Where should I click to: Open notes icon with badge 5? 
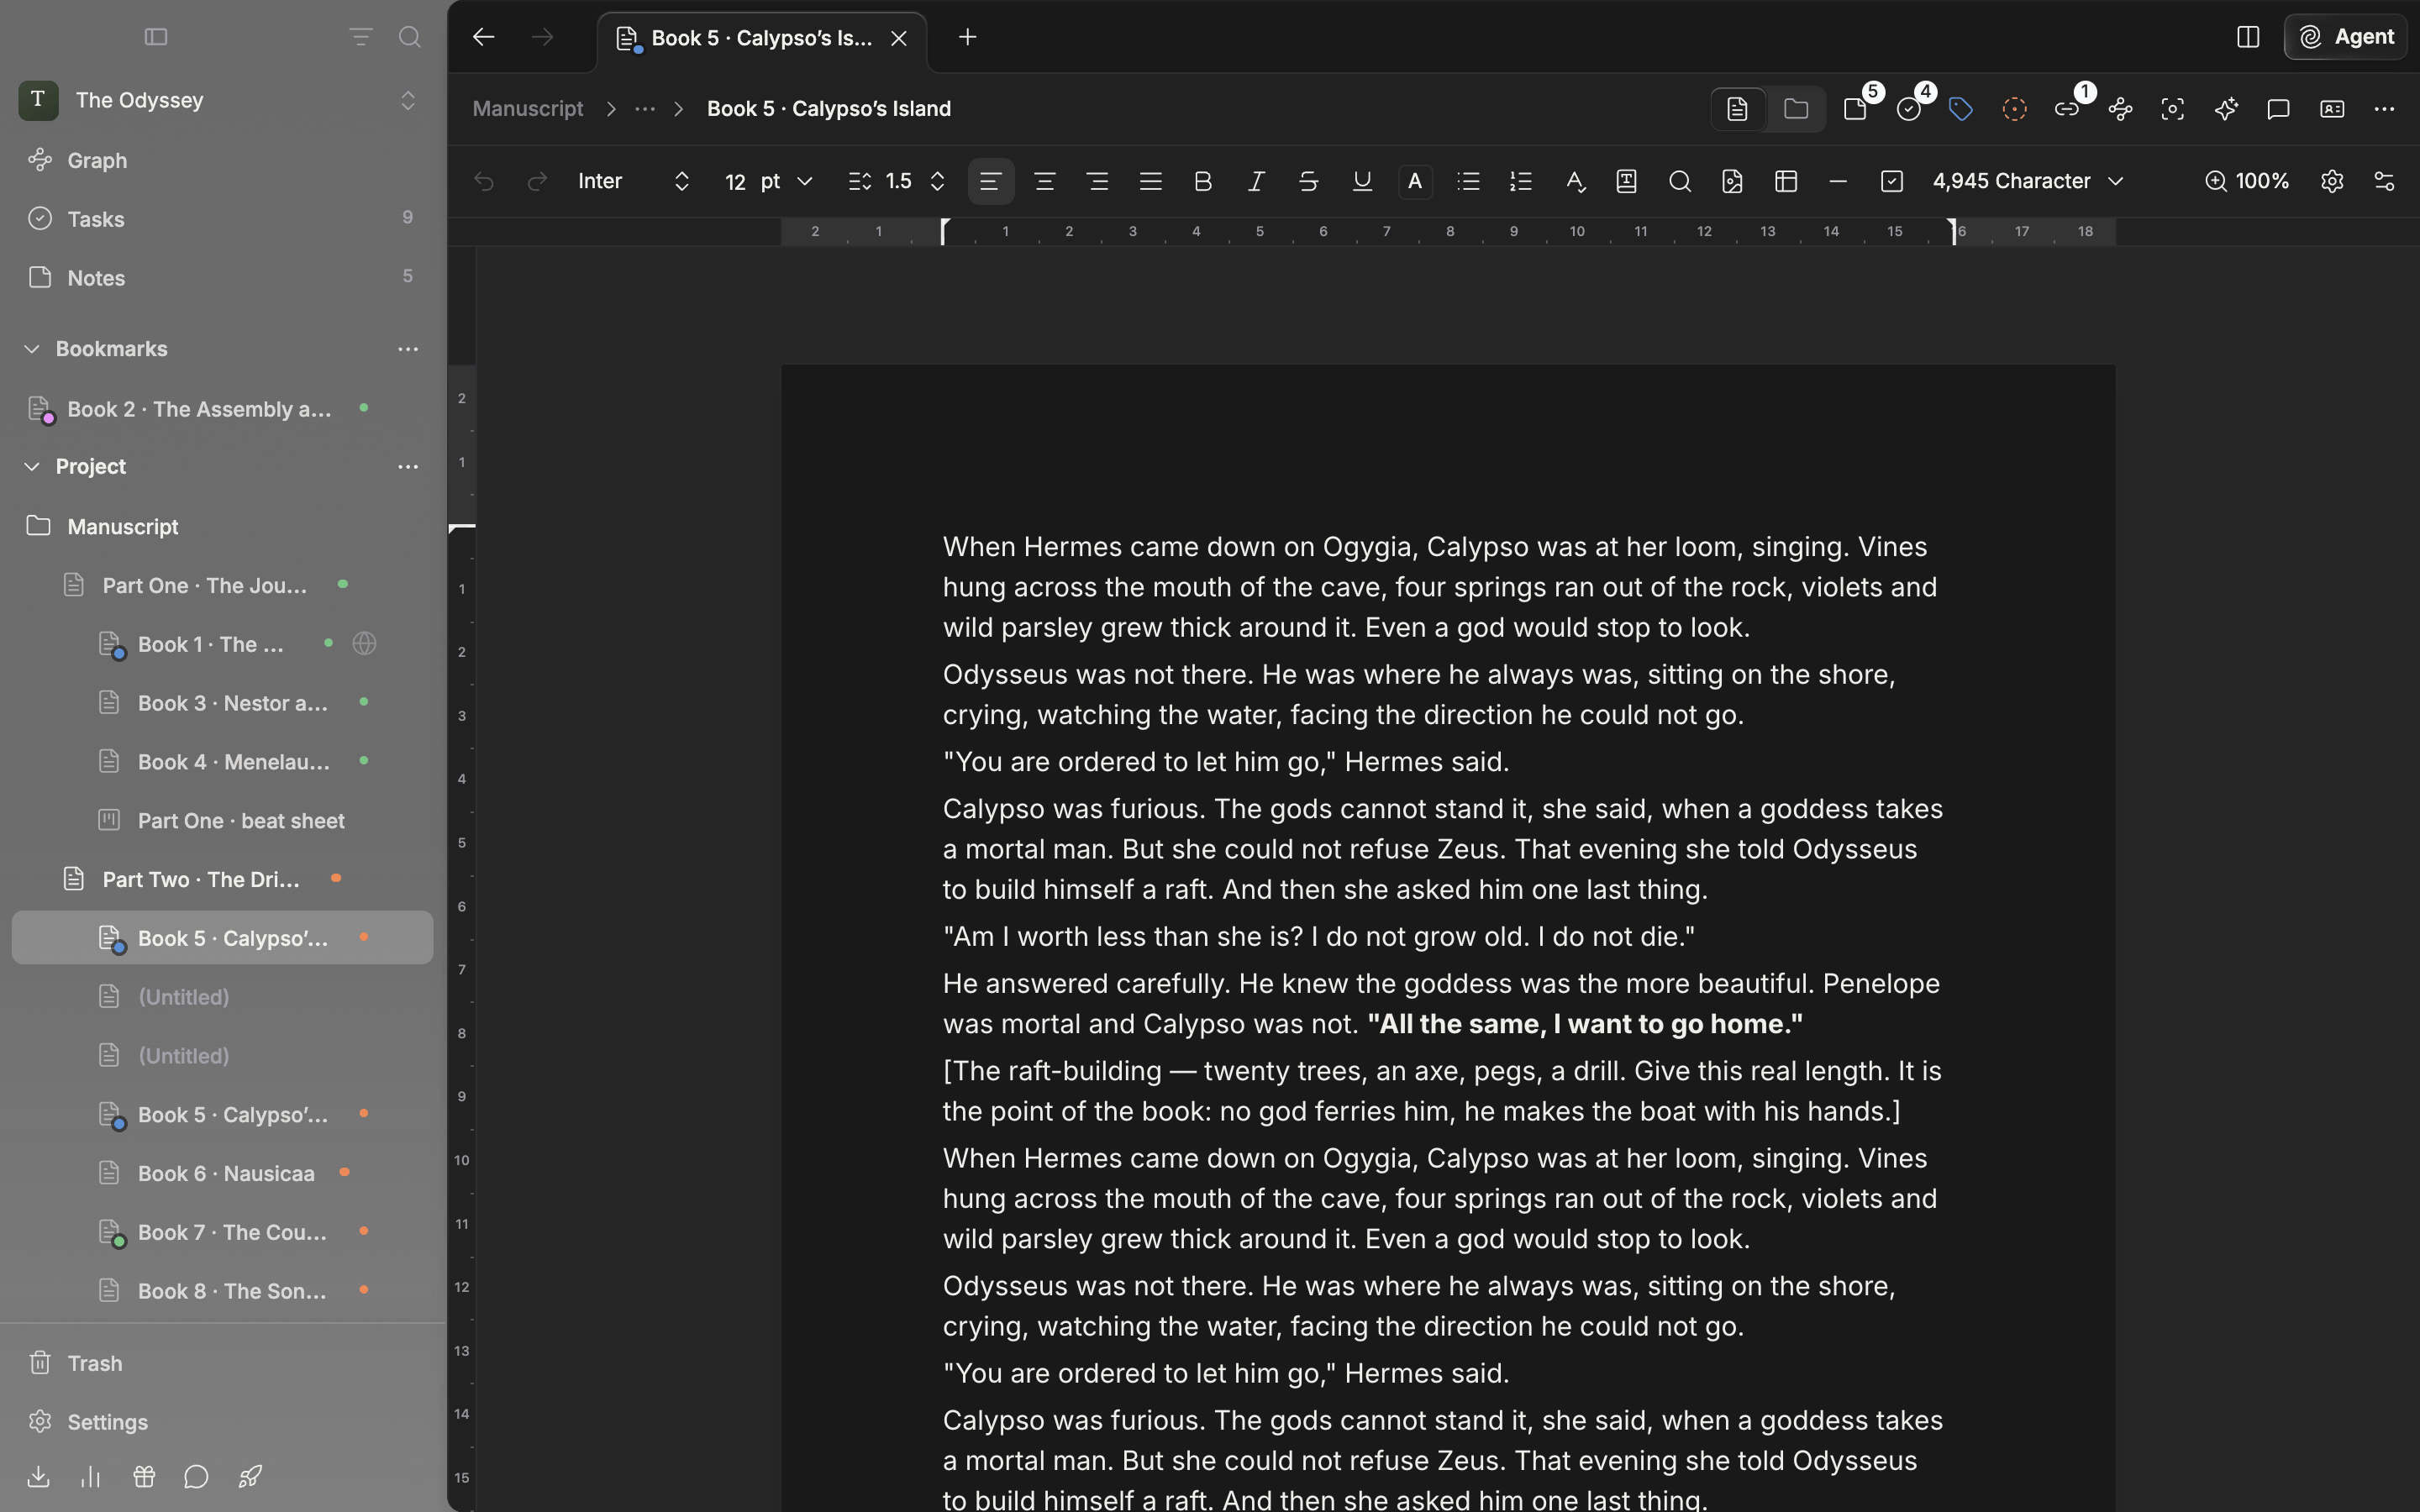[1856, 109]
